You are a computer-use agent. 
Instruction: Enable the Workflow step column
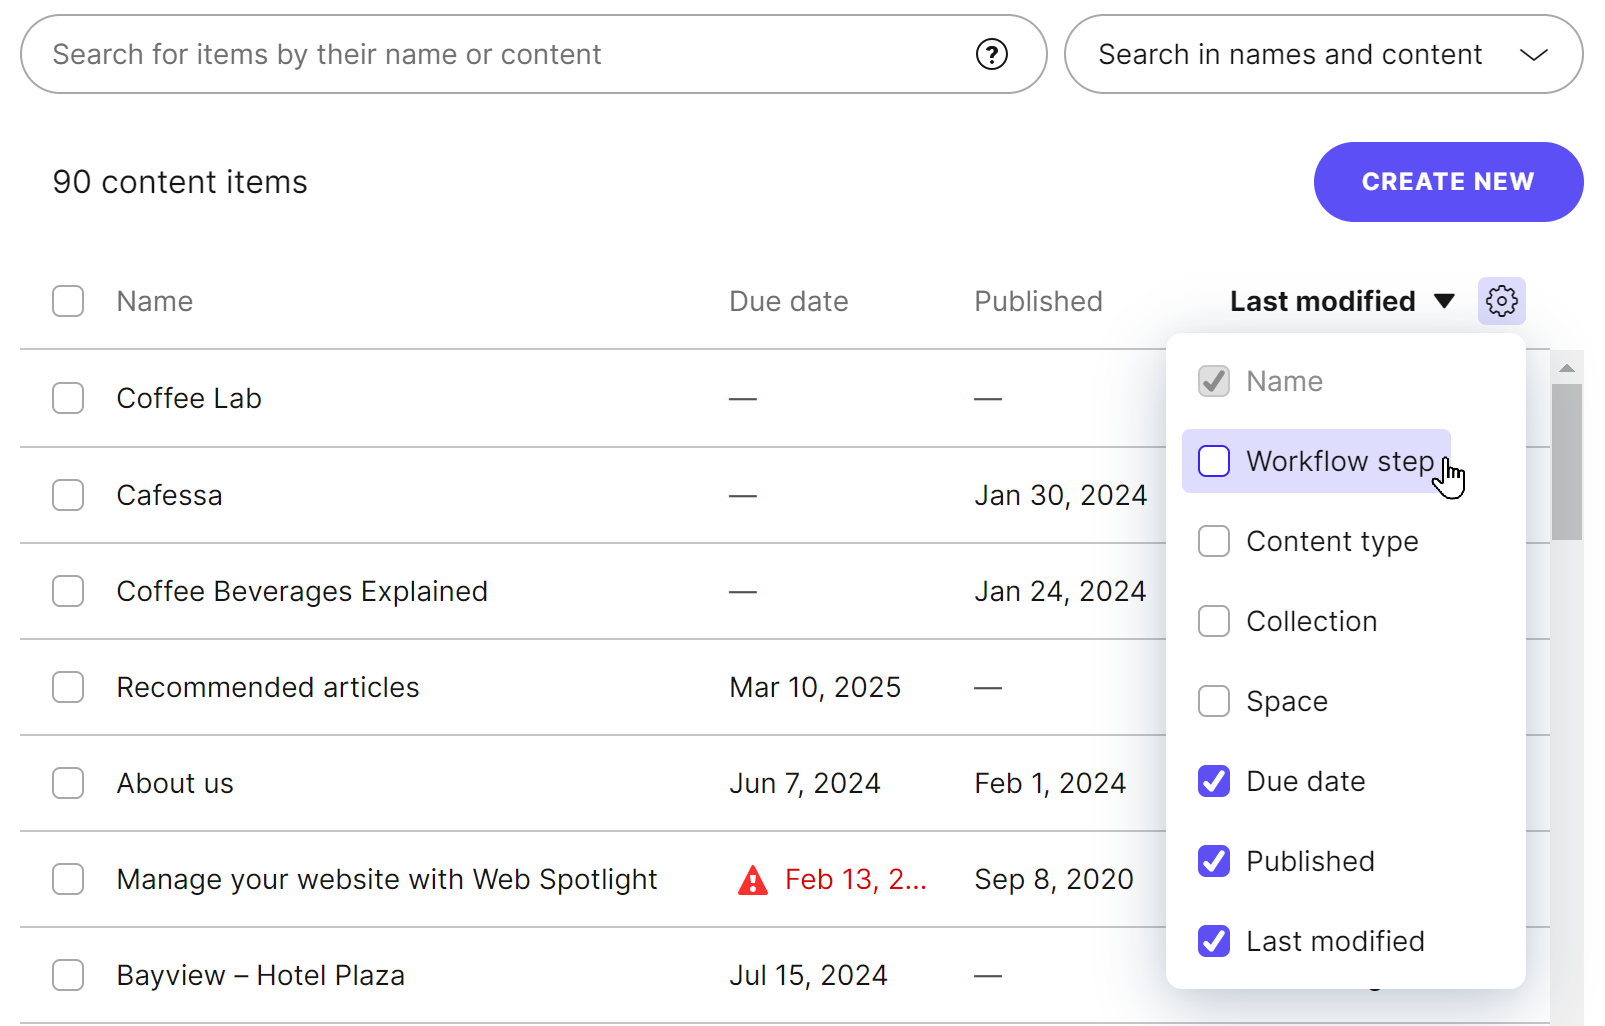(x=1213, y=461)
